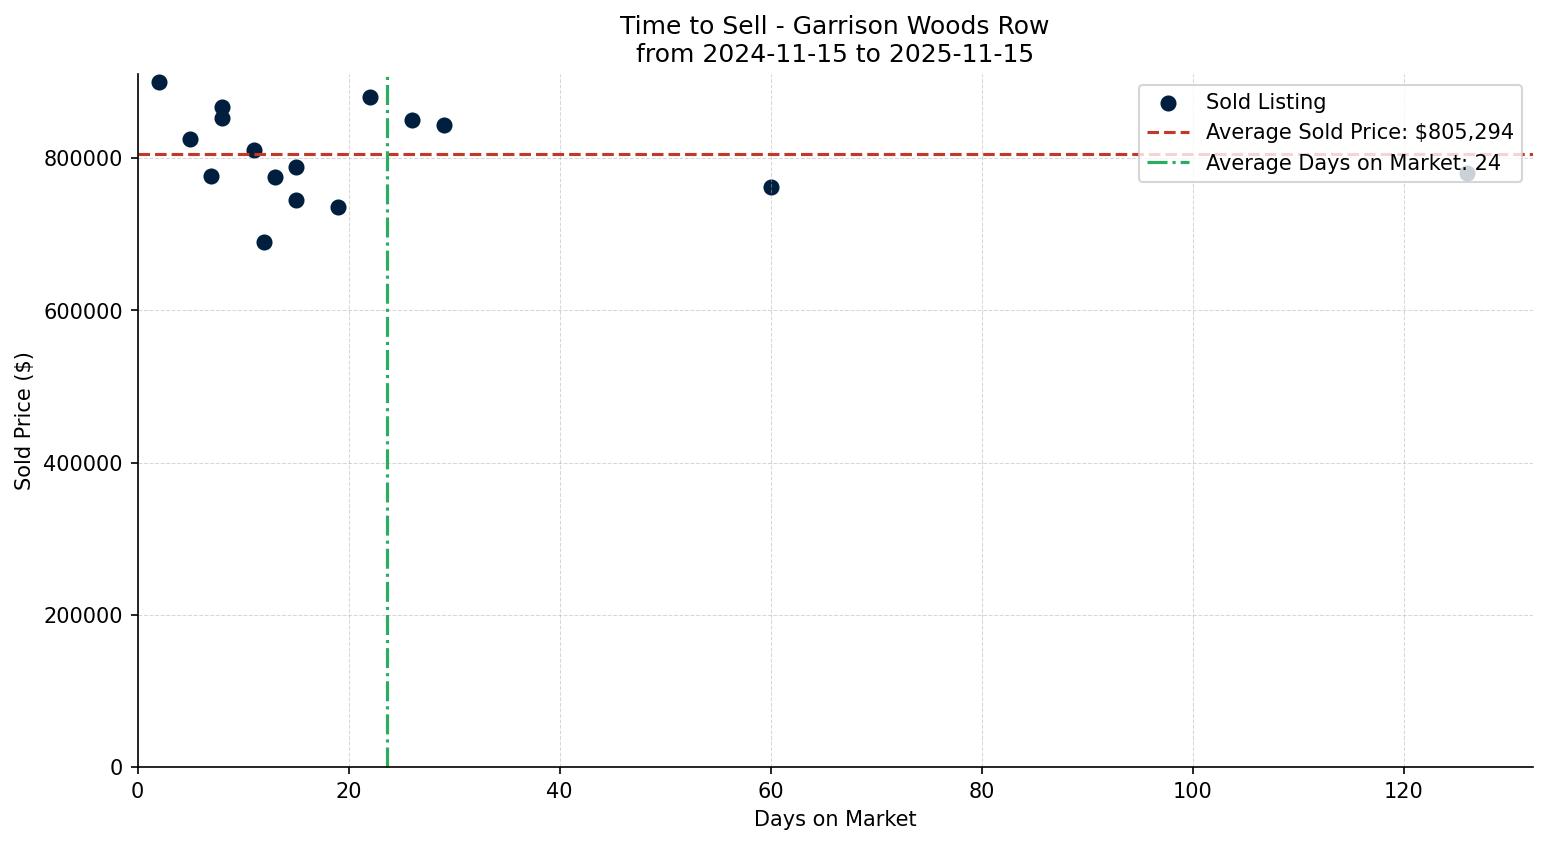Screen dimensions: 1547x845
Task: Click the highest-priced dot near 2 days
Action: coord(159,83)
